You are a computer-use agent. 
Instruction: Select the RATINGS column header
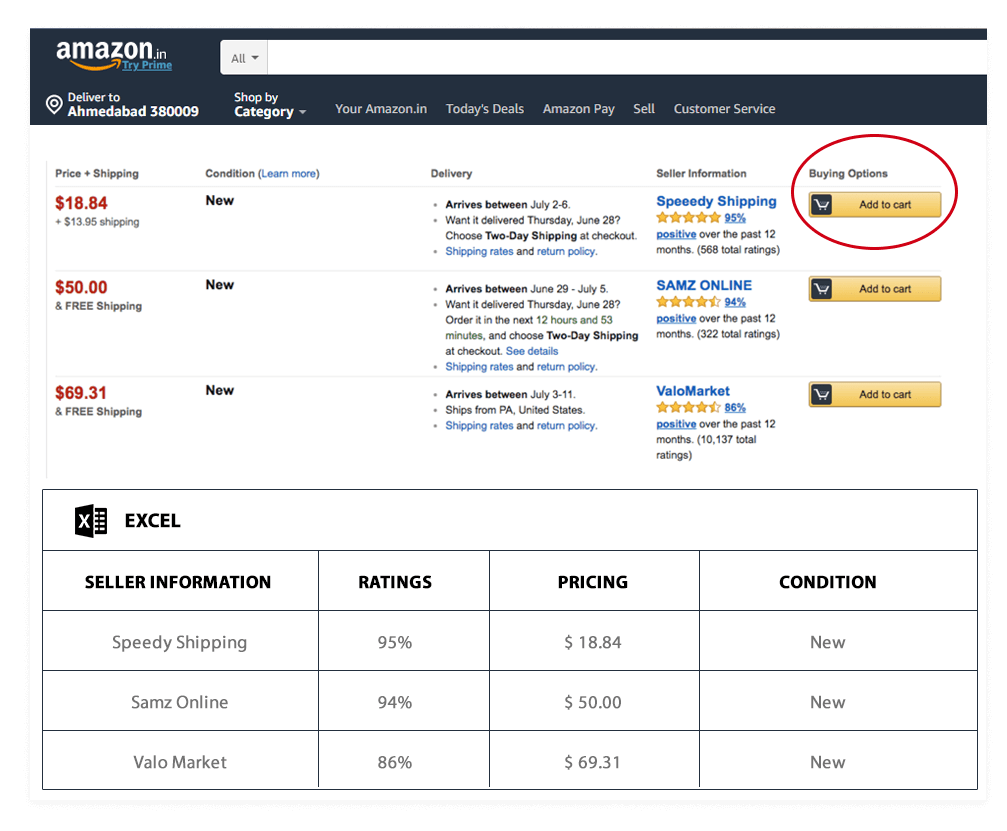(x=404, y=581)
